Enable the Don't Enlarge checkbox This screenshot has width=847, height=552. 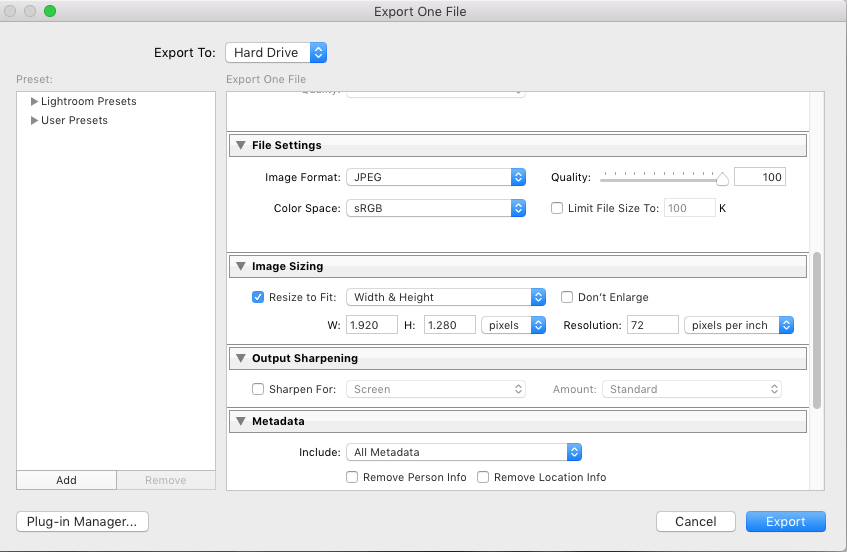[567, 297]
